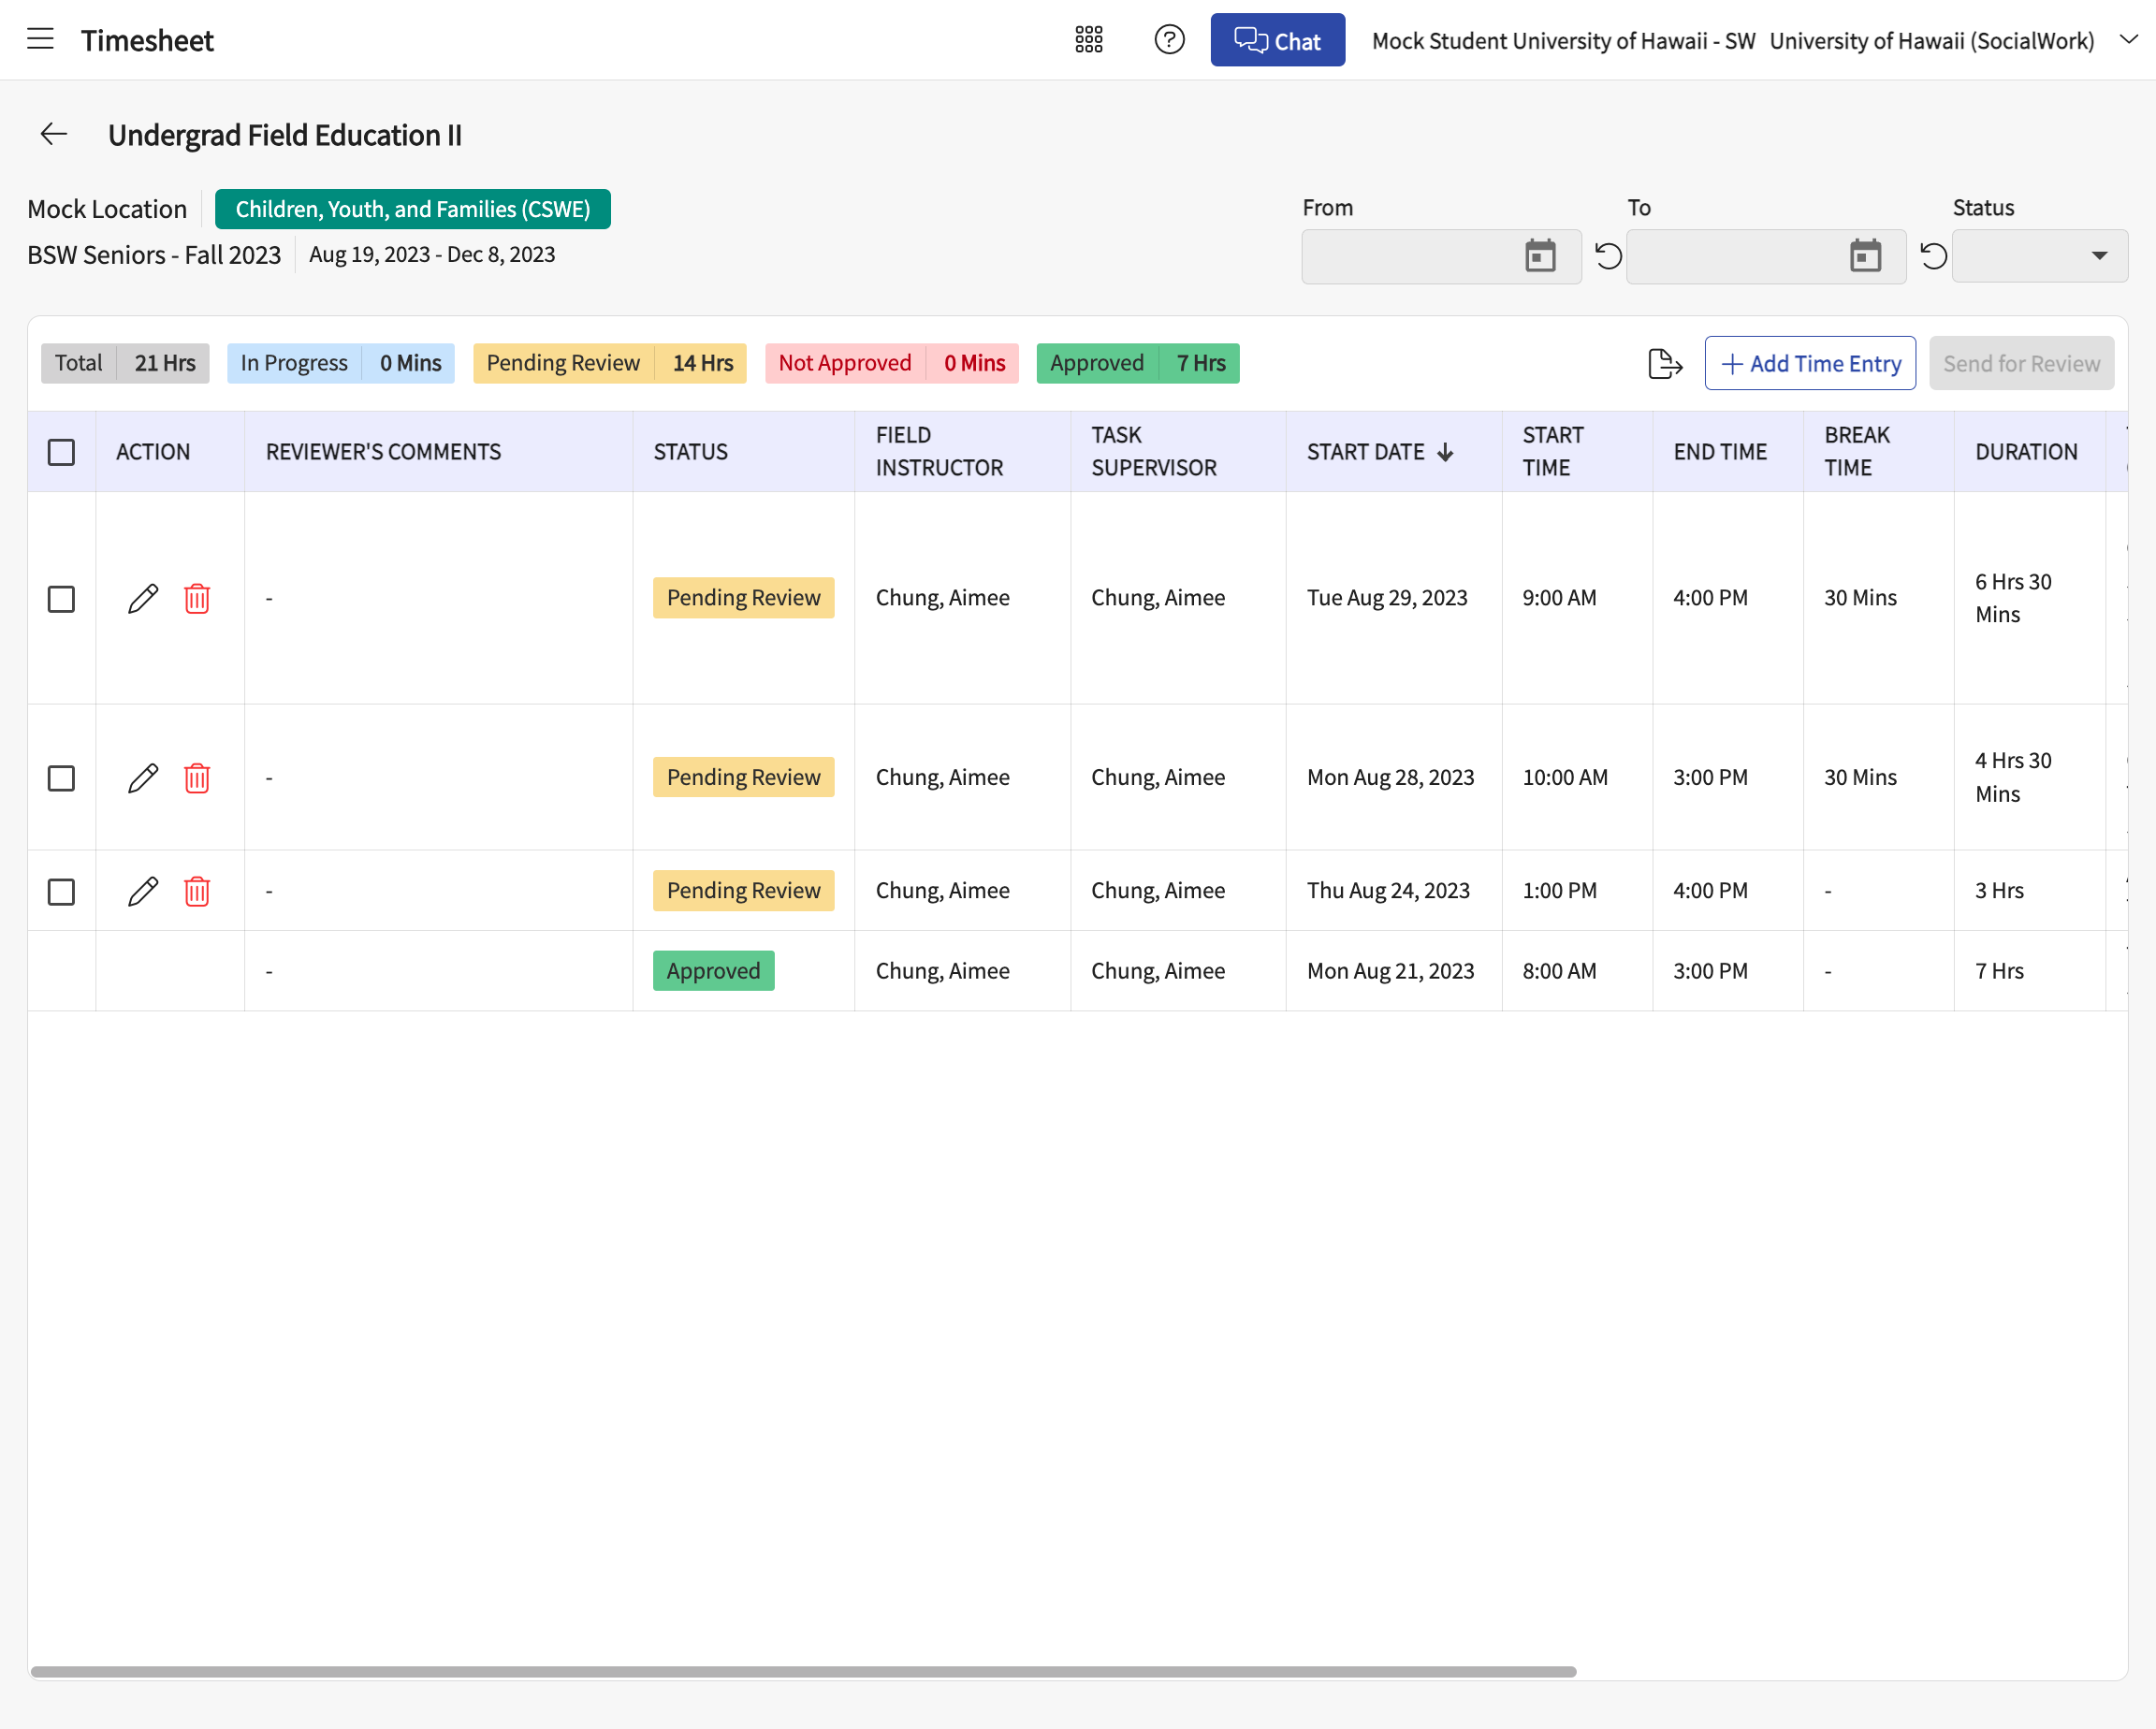Viewport: 2156px width, 1729px height.
Task: Reset the From date filter
Action: [1608, 256]
